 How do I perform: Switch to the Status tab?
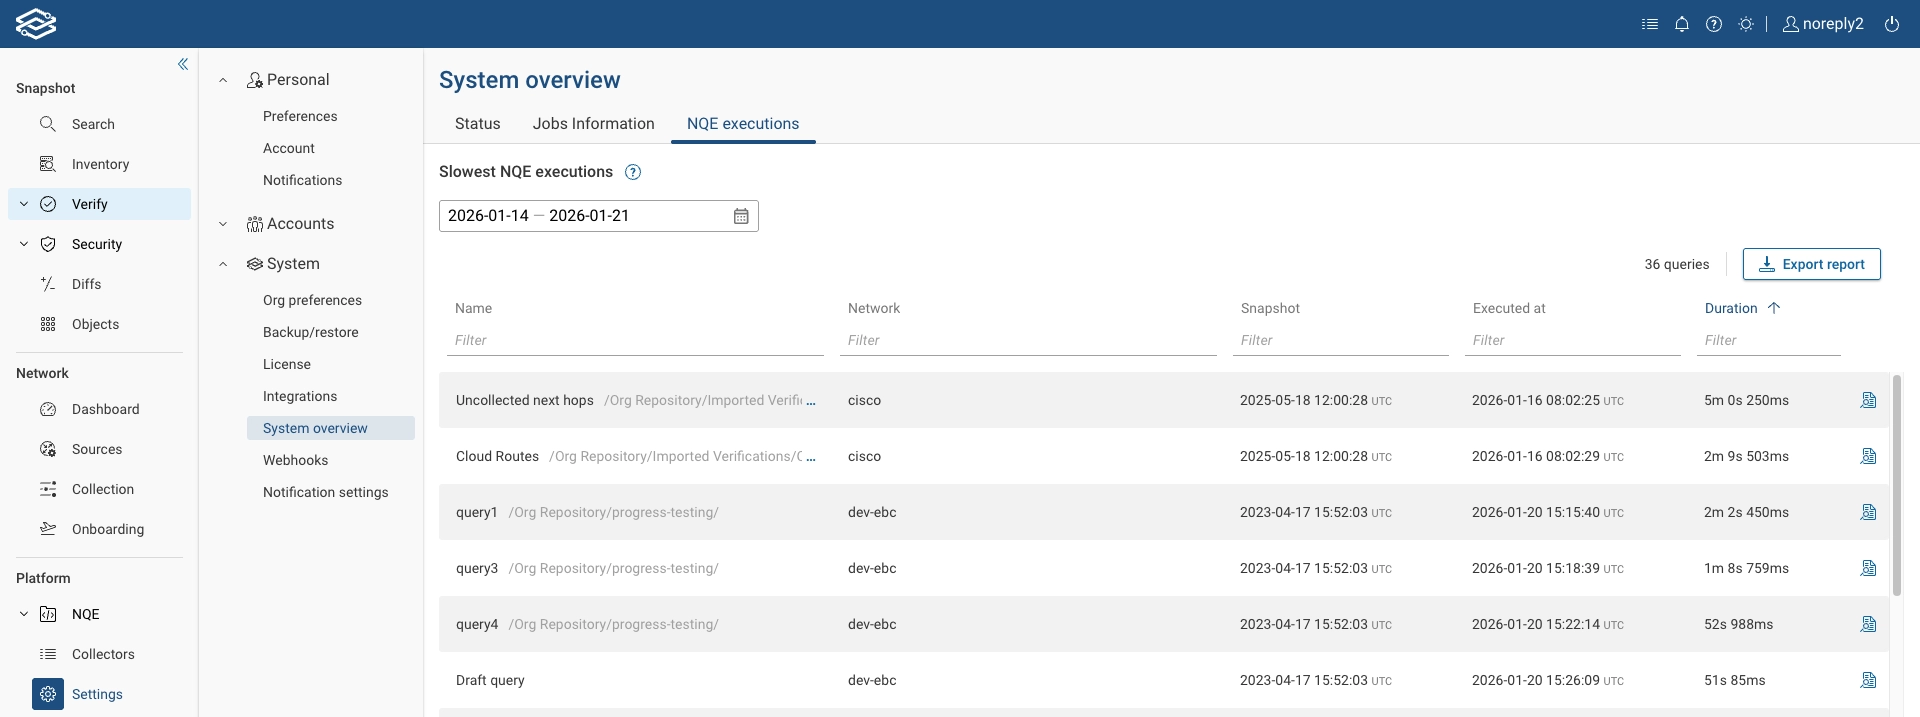[x=477, y=124]
